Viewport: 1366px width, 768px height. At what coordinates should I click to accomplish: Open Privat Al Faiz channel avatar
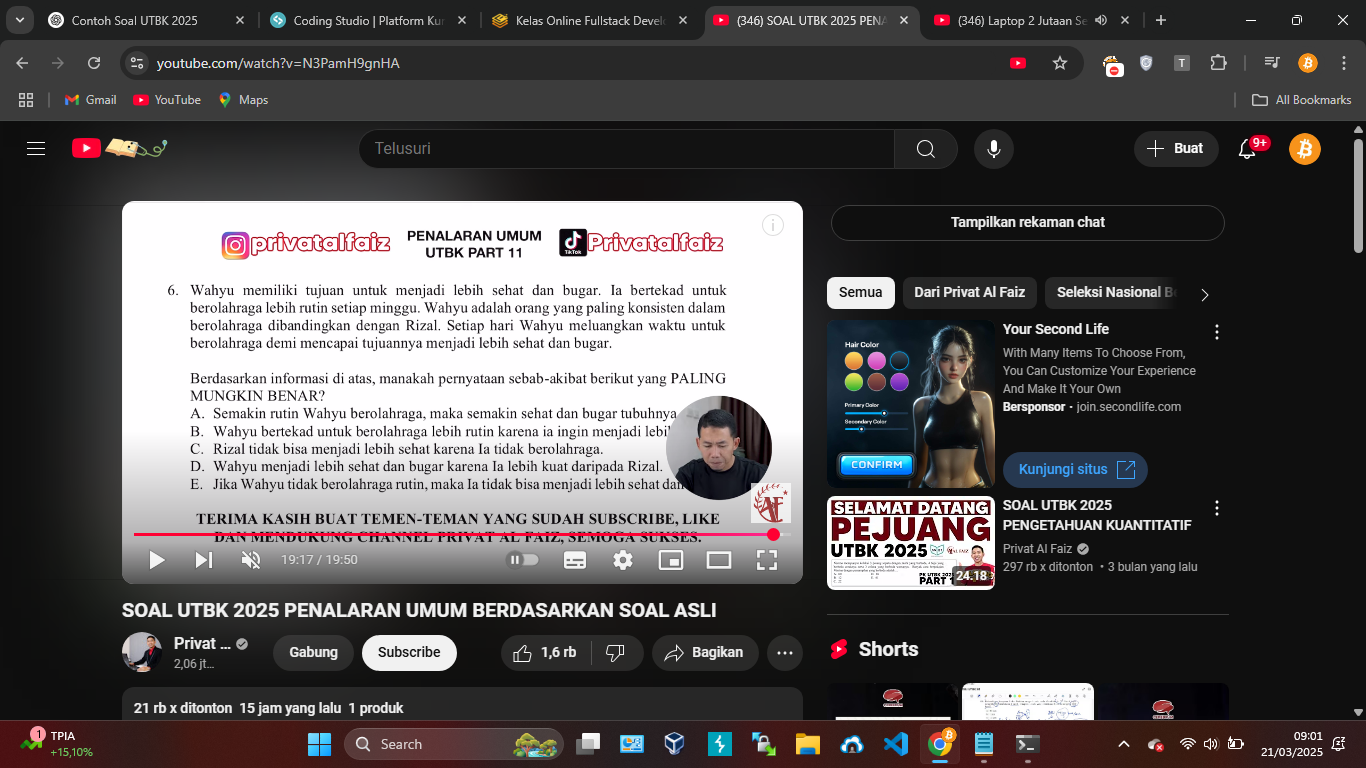pos(142,652)
